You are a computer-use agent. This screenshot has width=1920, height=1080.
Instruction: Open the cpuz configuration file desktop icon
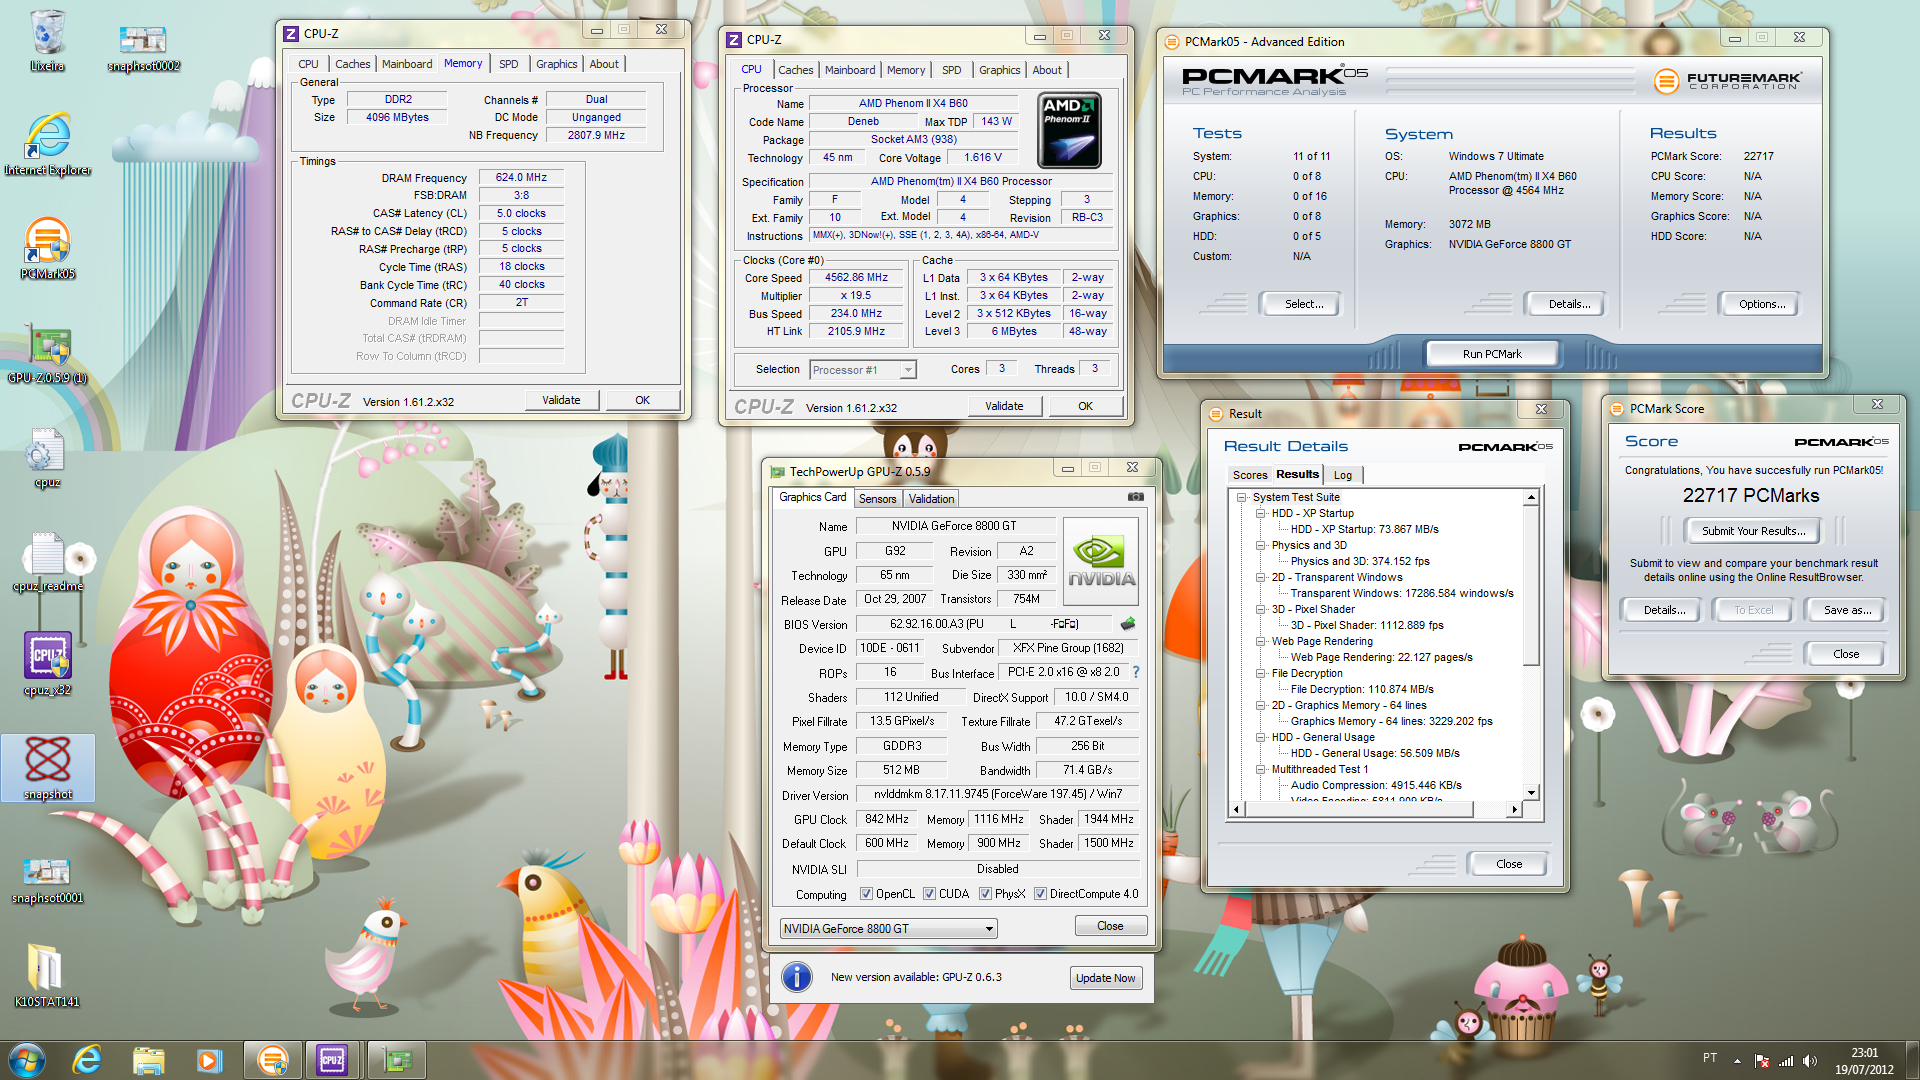[47, 458]
